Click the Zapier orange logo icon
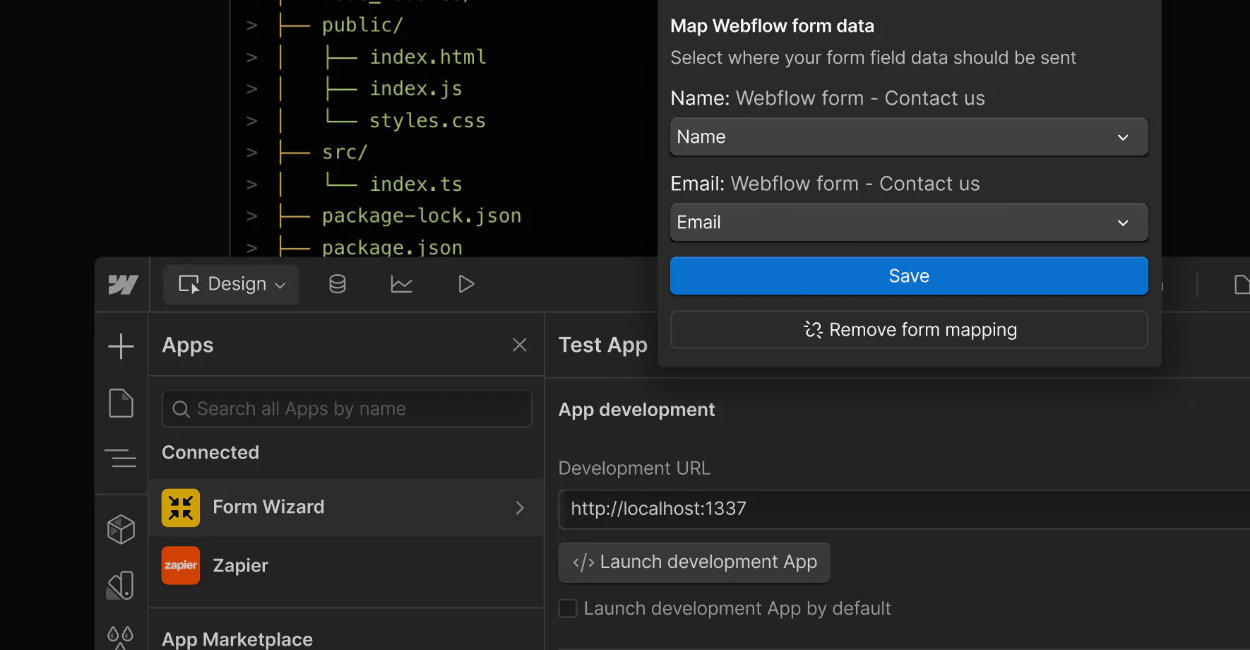This screenshot has height=650, width=1250. point(181,566)
